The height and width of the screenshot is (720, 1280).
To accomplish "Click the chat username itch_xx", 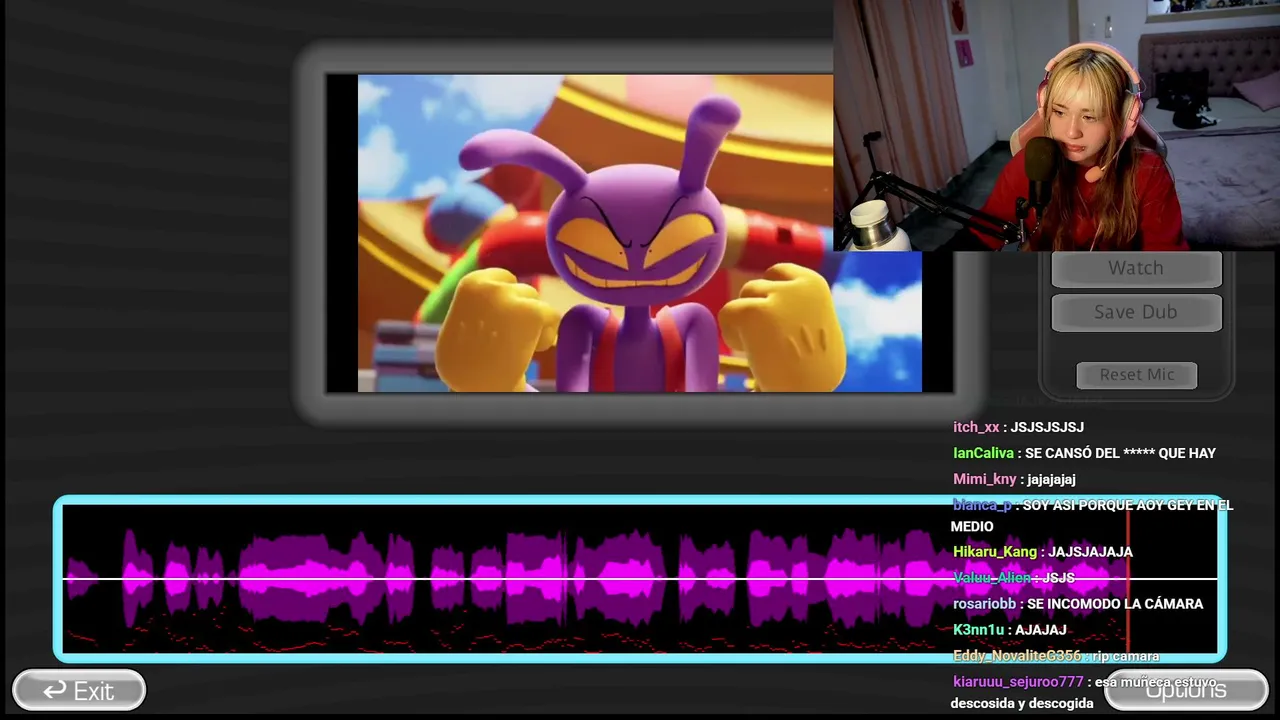I will pyautogui.click(x=976, y=427).
